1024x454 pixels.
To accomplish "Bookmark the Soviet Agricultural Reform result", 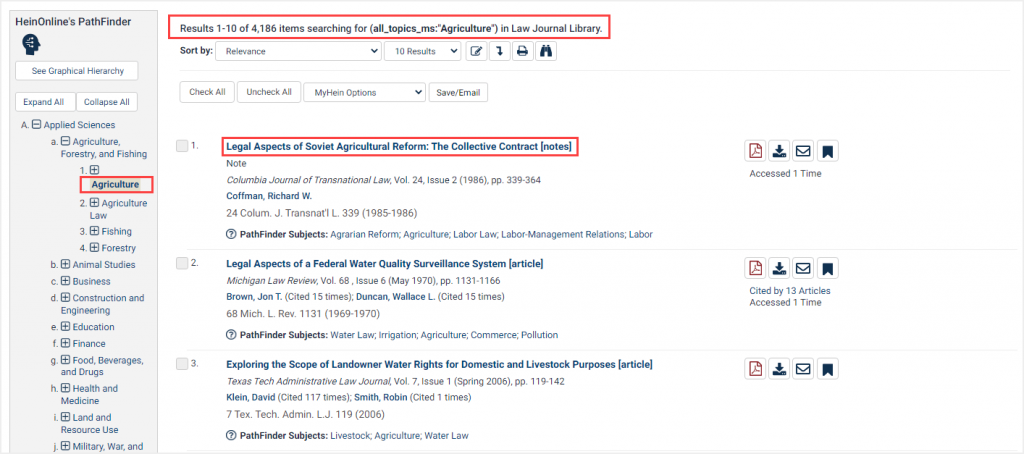I will point(827,151).
